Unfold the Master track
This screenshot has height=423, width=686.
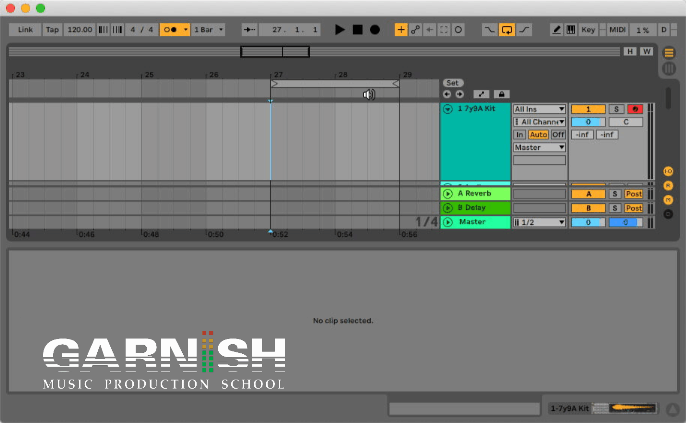[x=448, y=222]
